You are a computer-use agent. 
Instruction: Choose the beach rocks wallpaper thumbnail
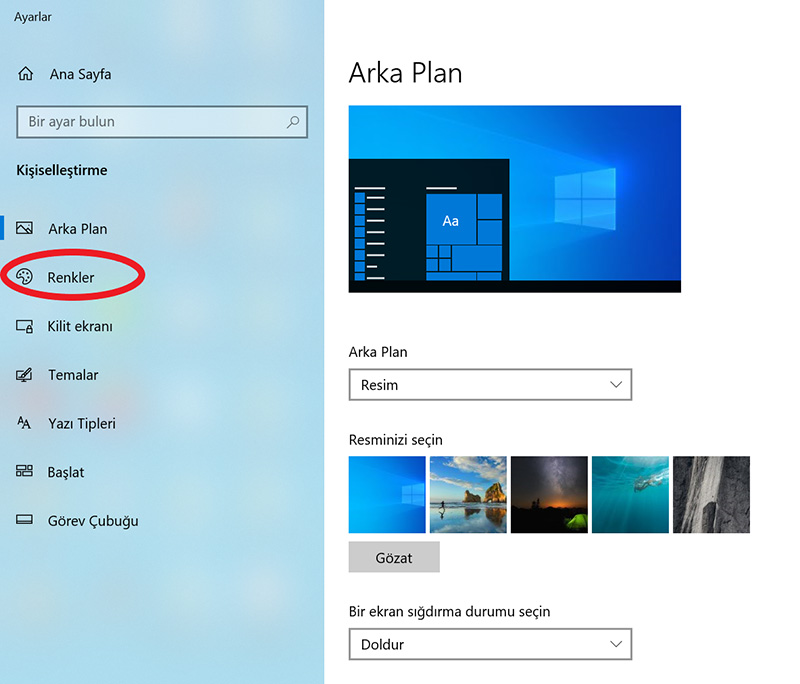(x=468, y=495)
